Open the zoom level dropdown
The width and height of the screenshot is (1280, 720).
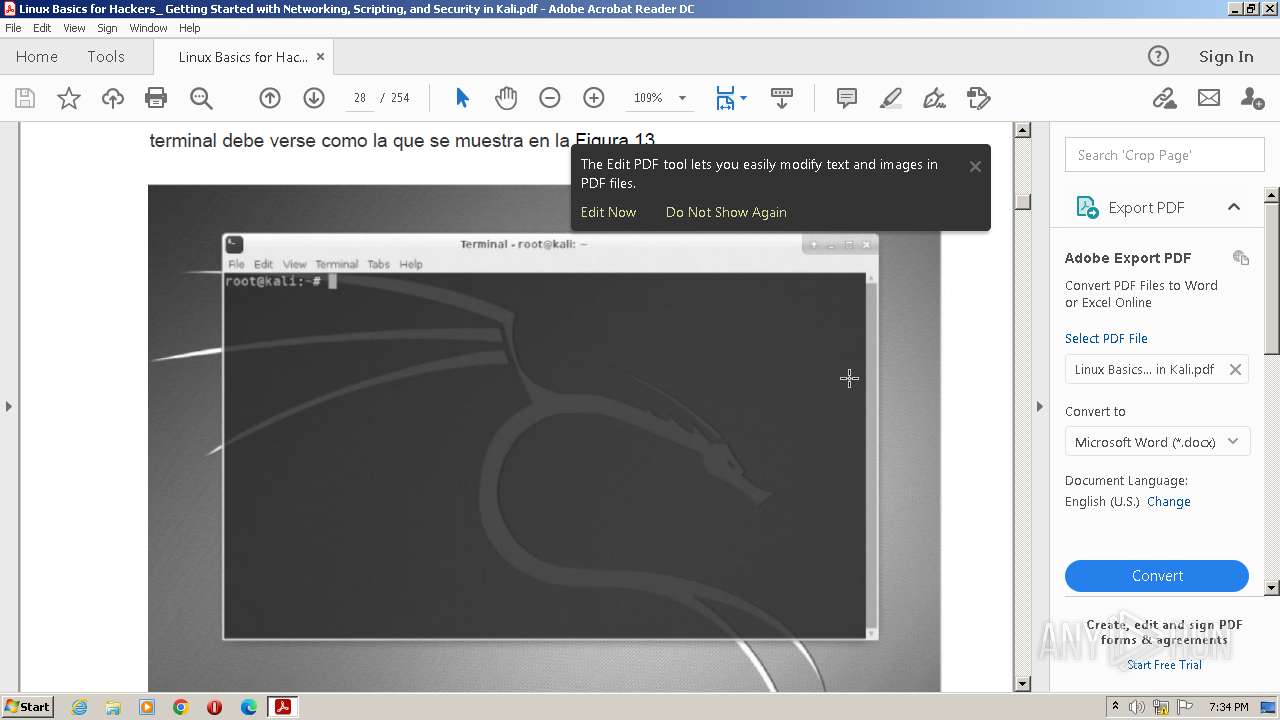pos(682,98)
